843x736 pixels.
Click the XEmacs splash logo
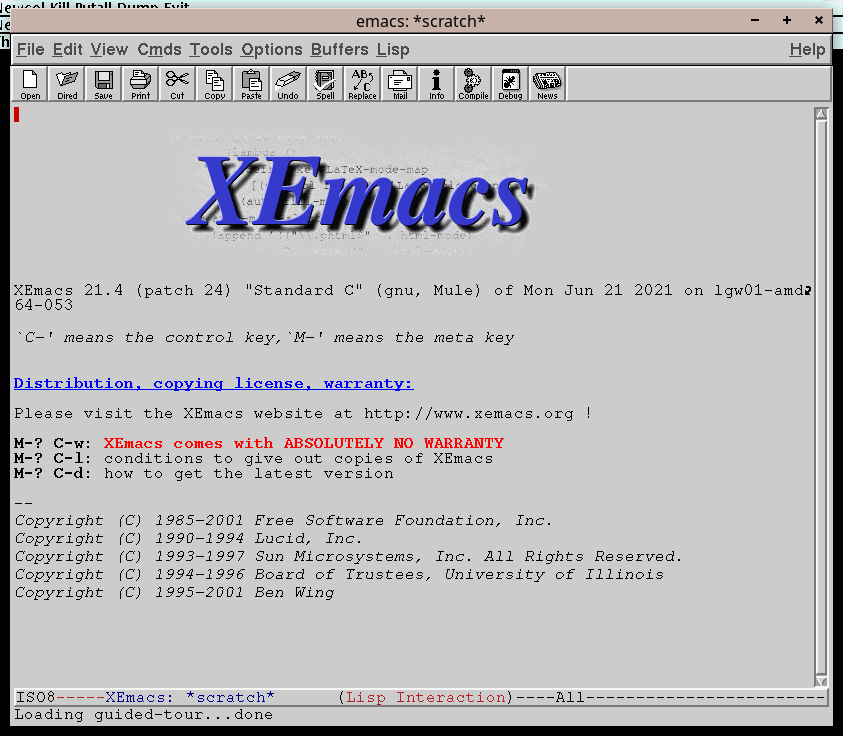point(359,194)
